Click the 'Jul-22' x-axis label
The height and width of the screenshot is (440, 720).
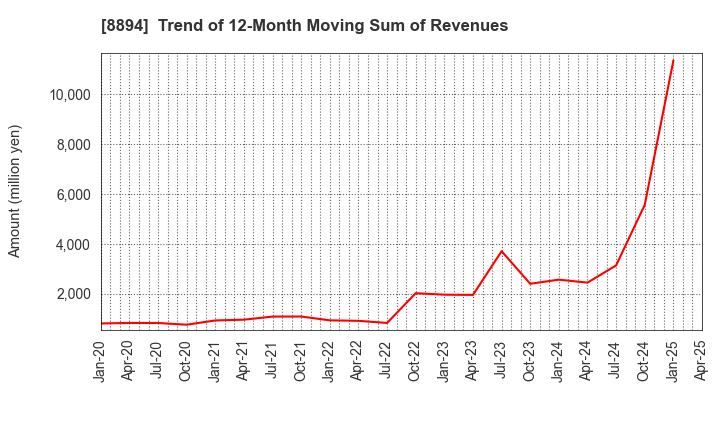[386, 360]
